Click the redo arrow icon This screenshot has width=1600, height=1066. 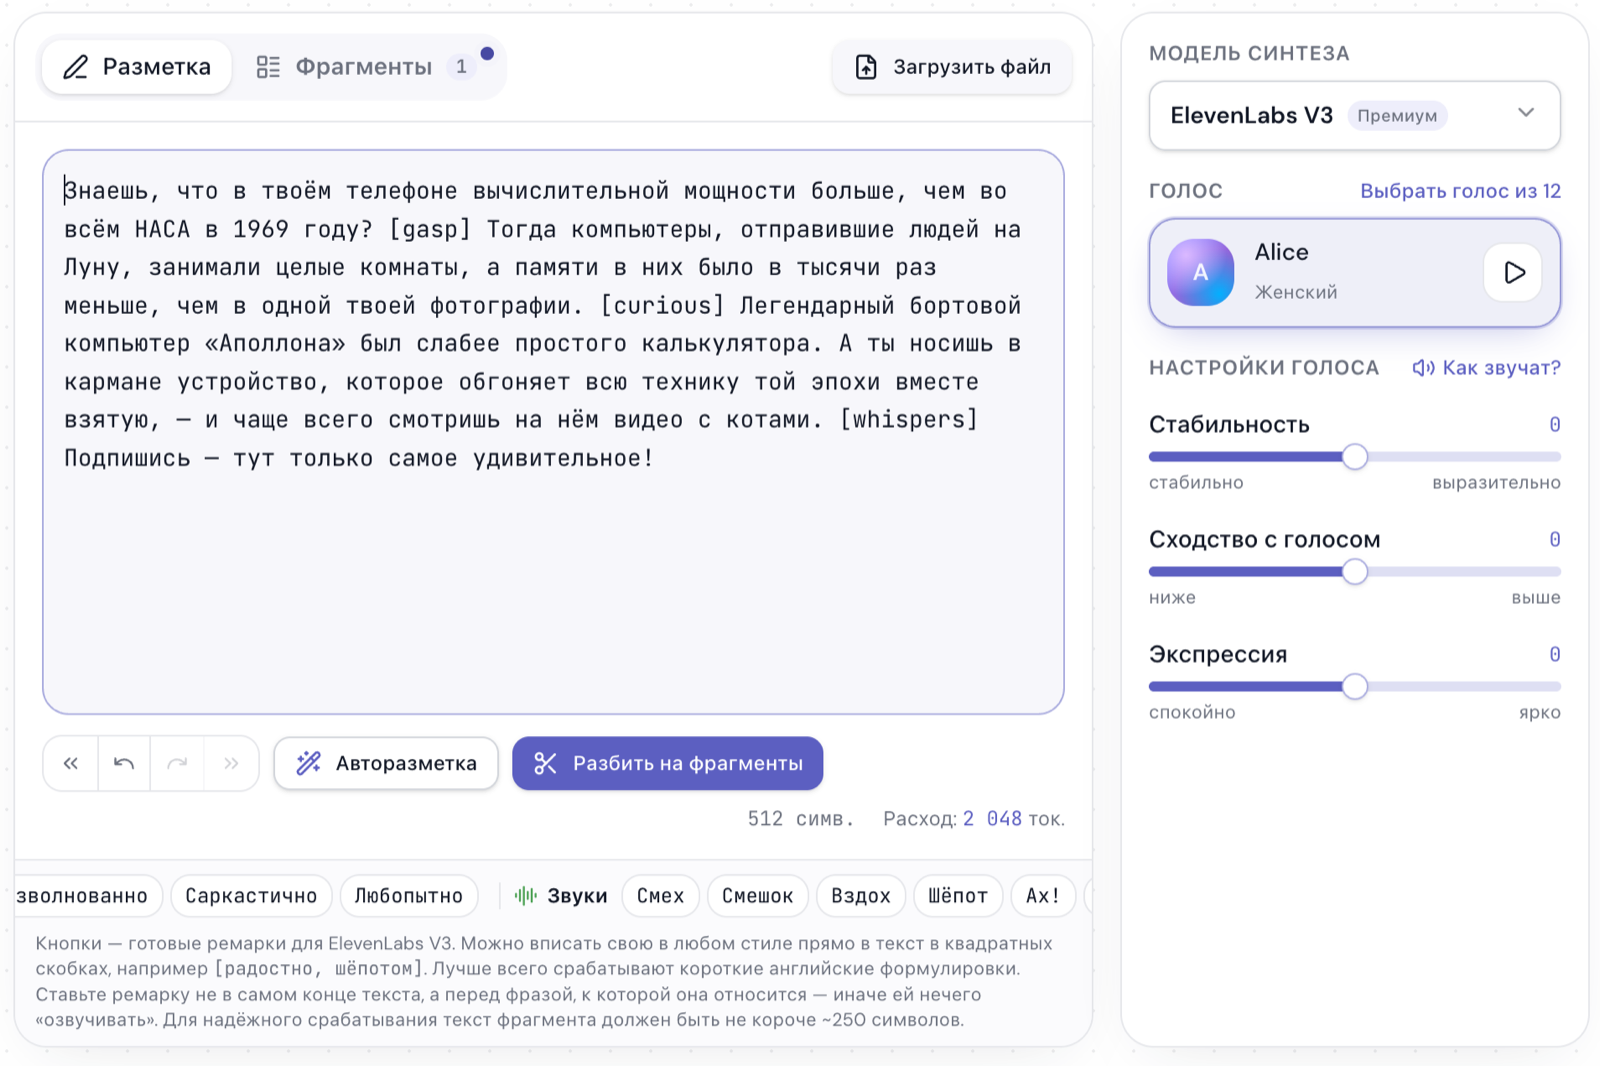(x=177, y=764)
